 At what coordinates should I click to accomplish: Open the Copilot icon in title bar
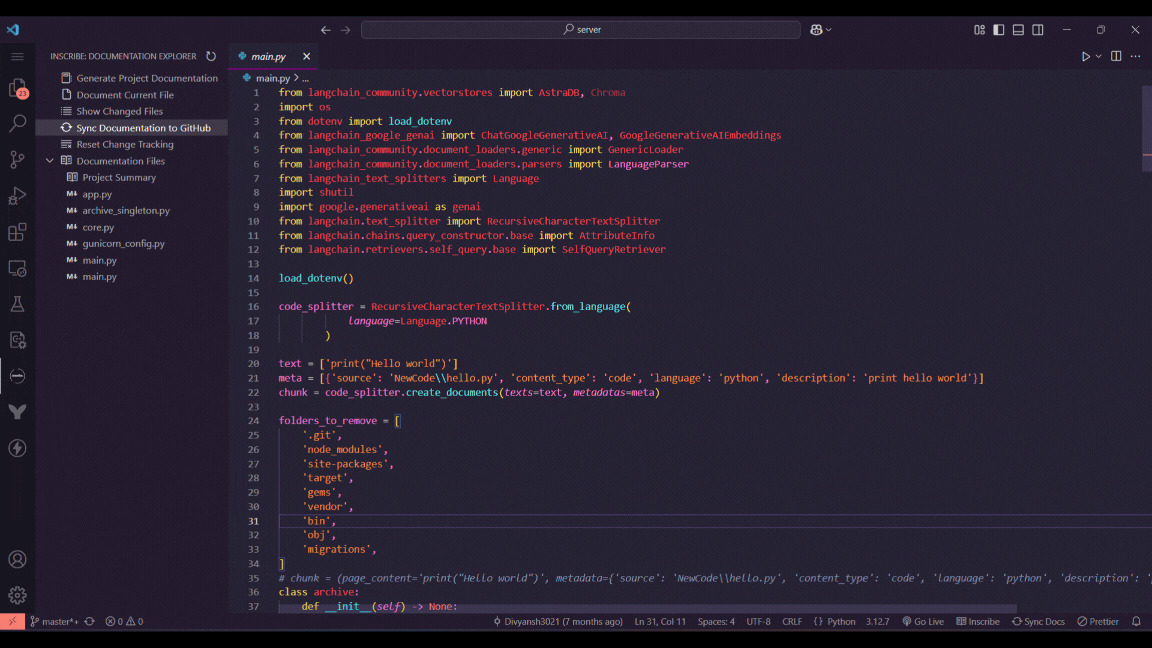coord(816,30)
